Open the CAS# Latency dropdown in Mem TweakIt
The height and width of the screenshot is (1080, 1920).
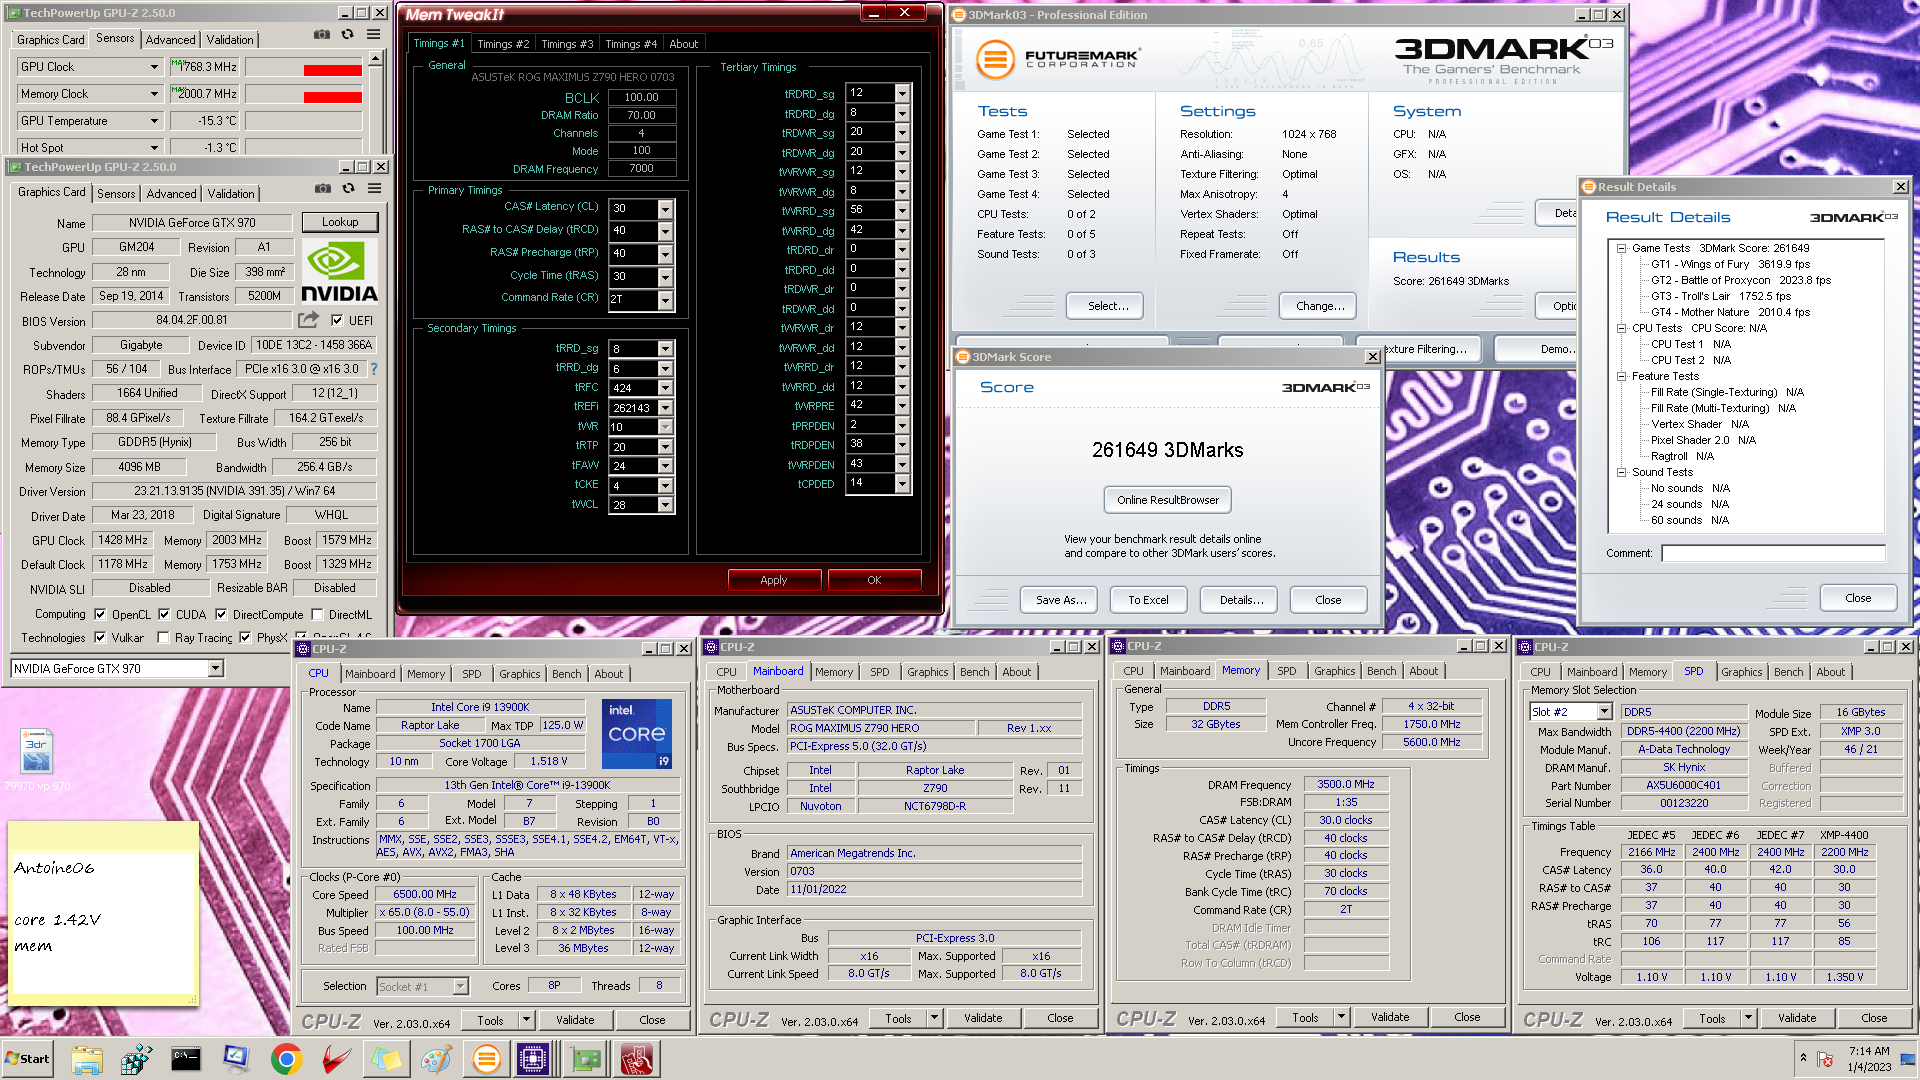click(x=666, y=208)
